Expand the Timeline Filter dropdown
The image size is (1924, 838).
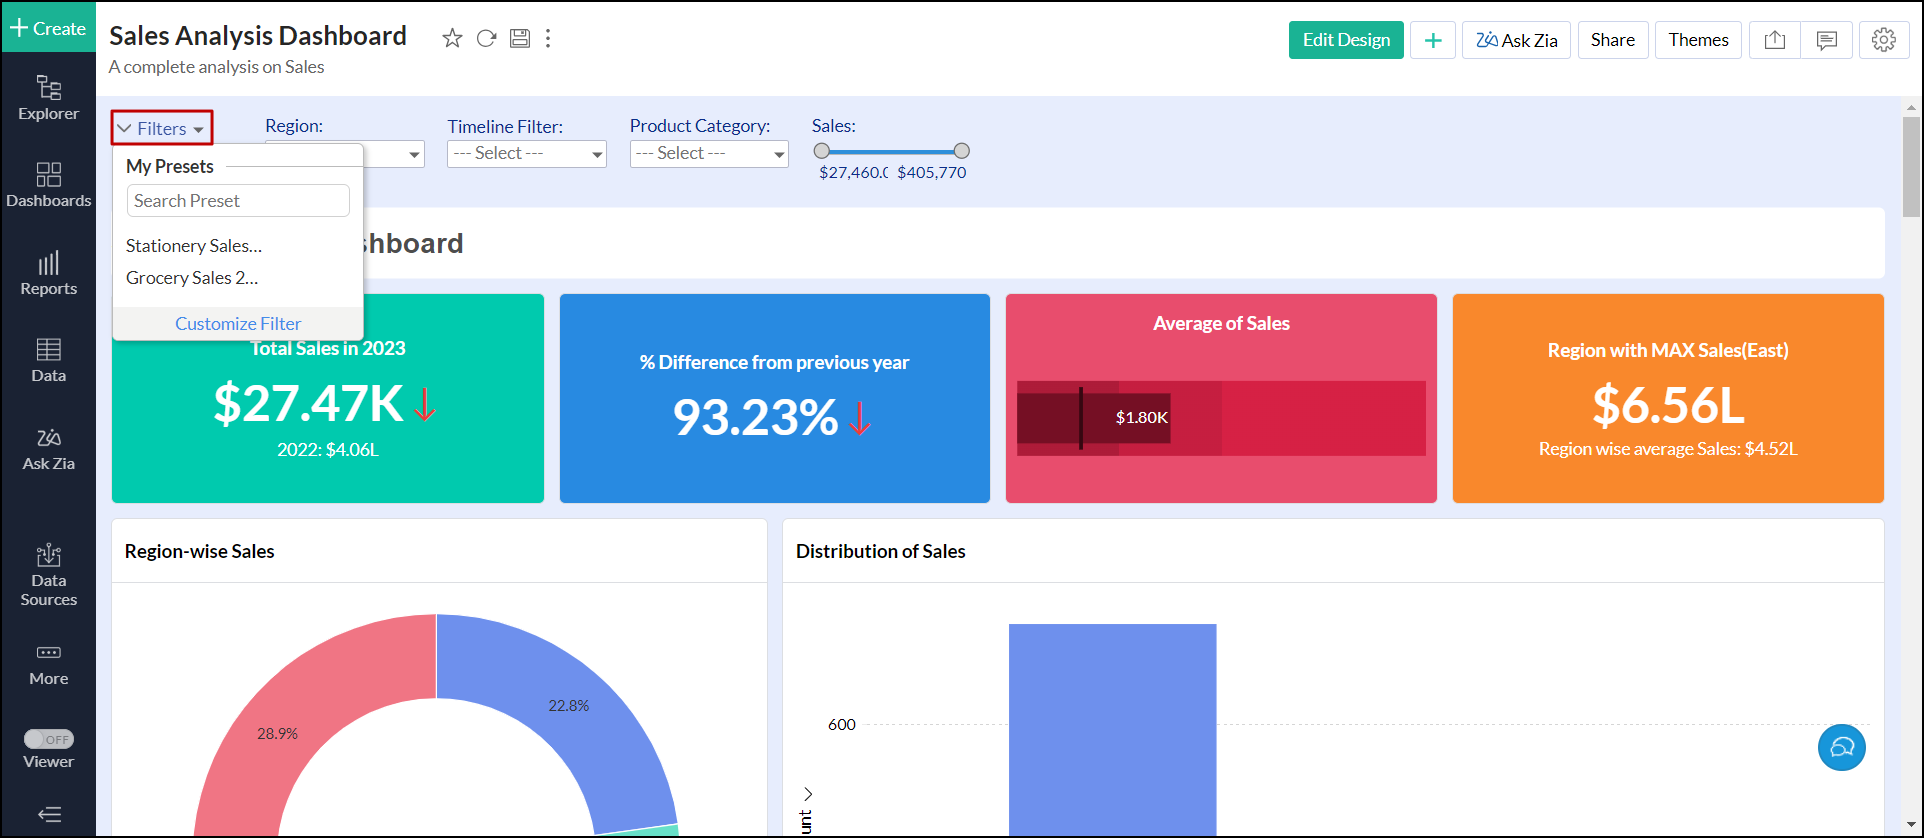(526, 153)
